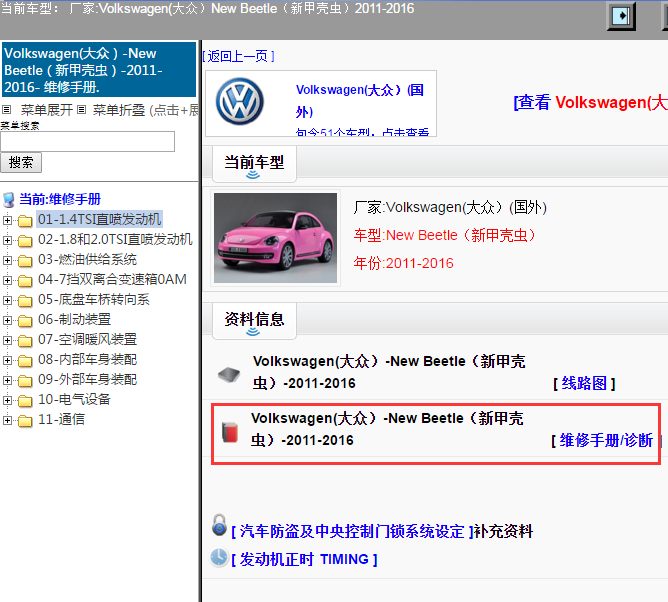Open 05-底盘车桥转向系 entry
Image resolution: width=668 pixels, height=602 pixels.
pyautogui.click(x=94, y=300)
